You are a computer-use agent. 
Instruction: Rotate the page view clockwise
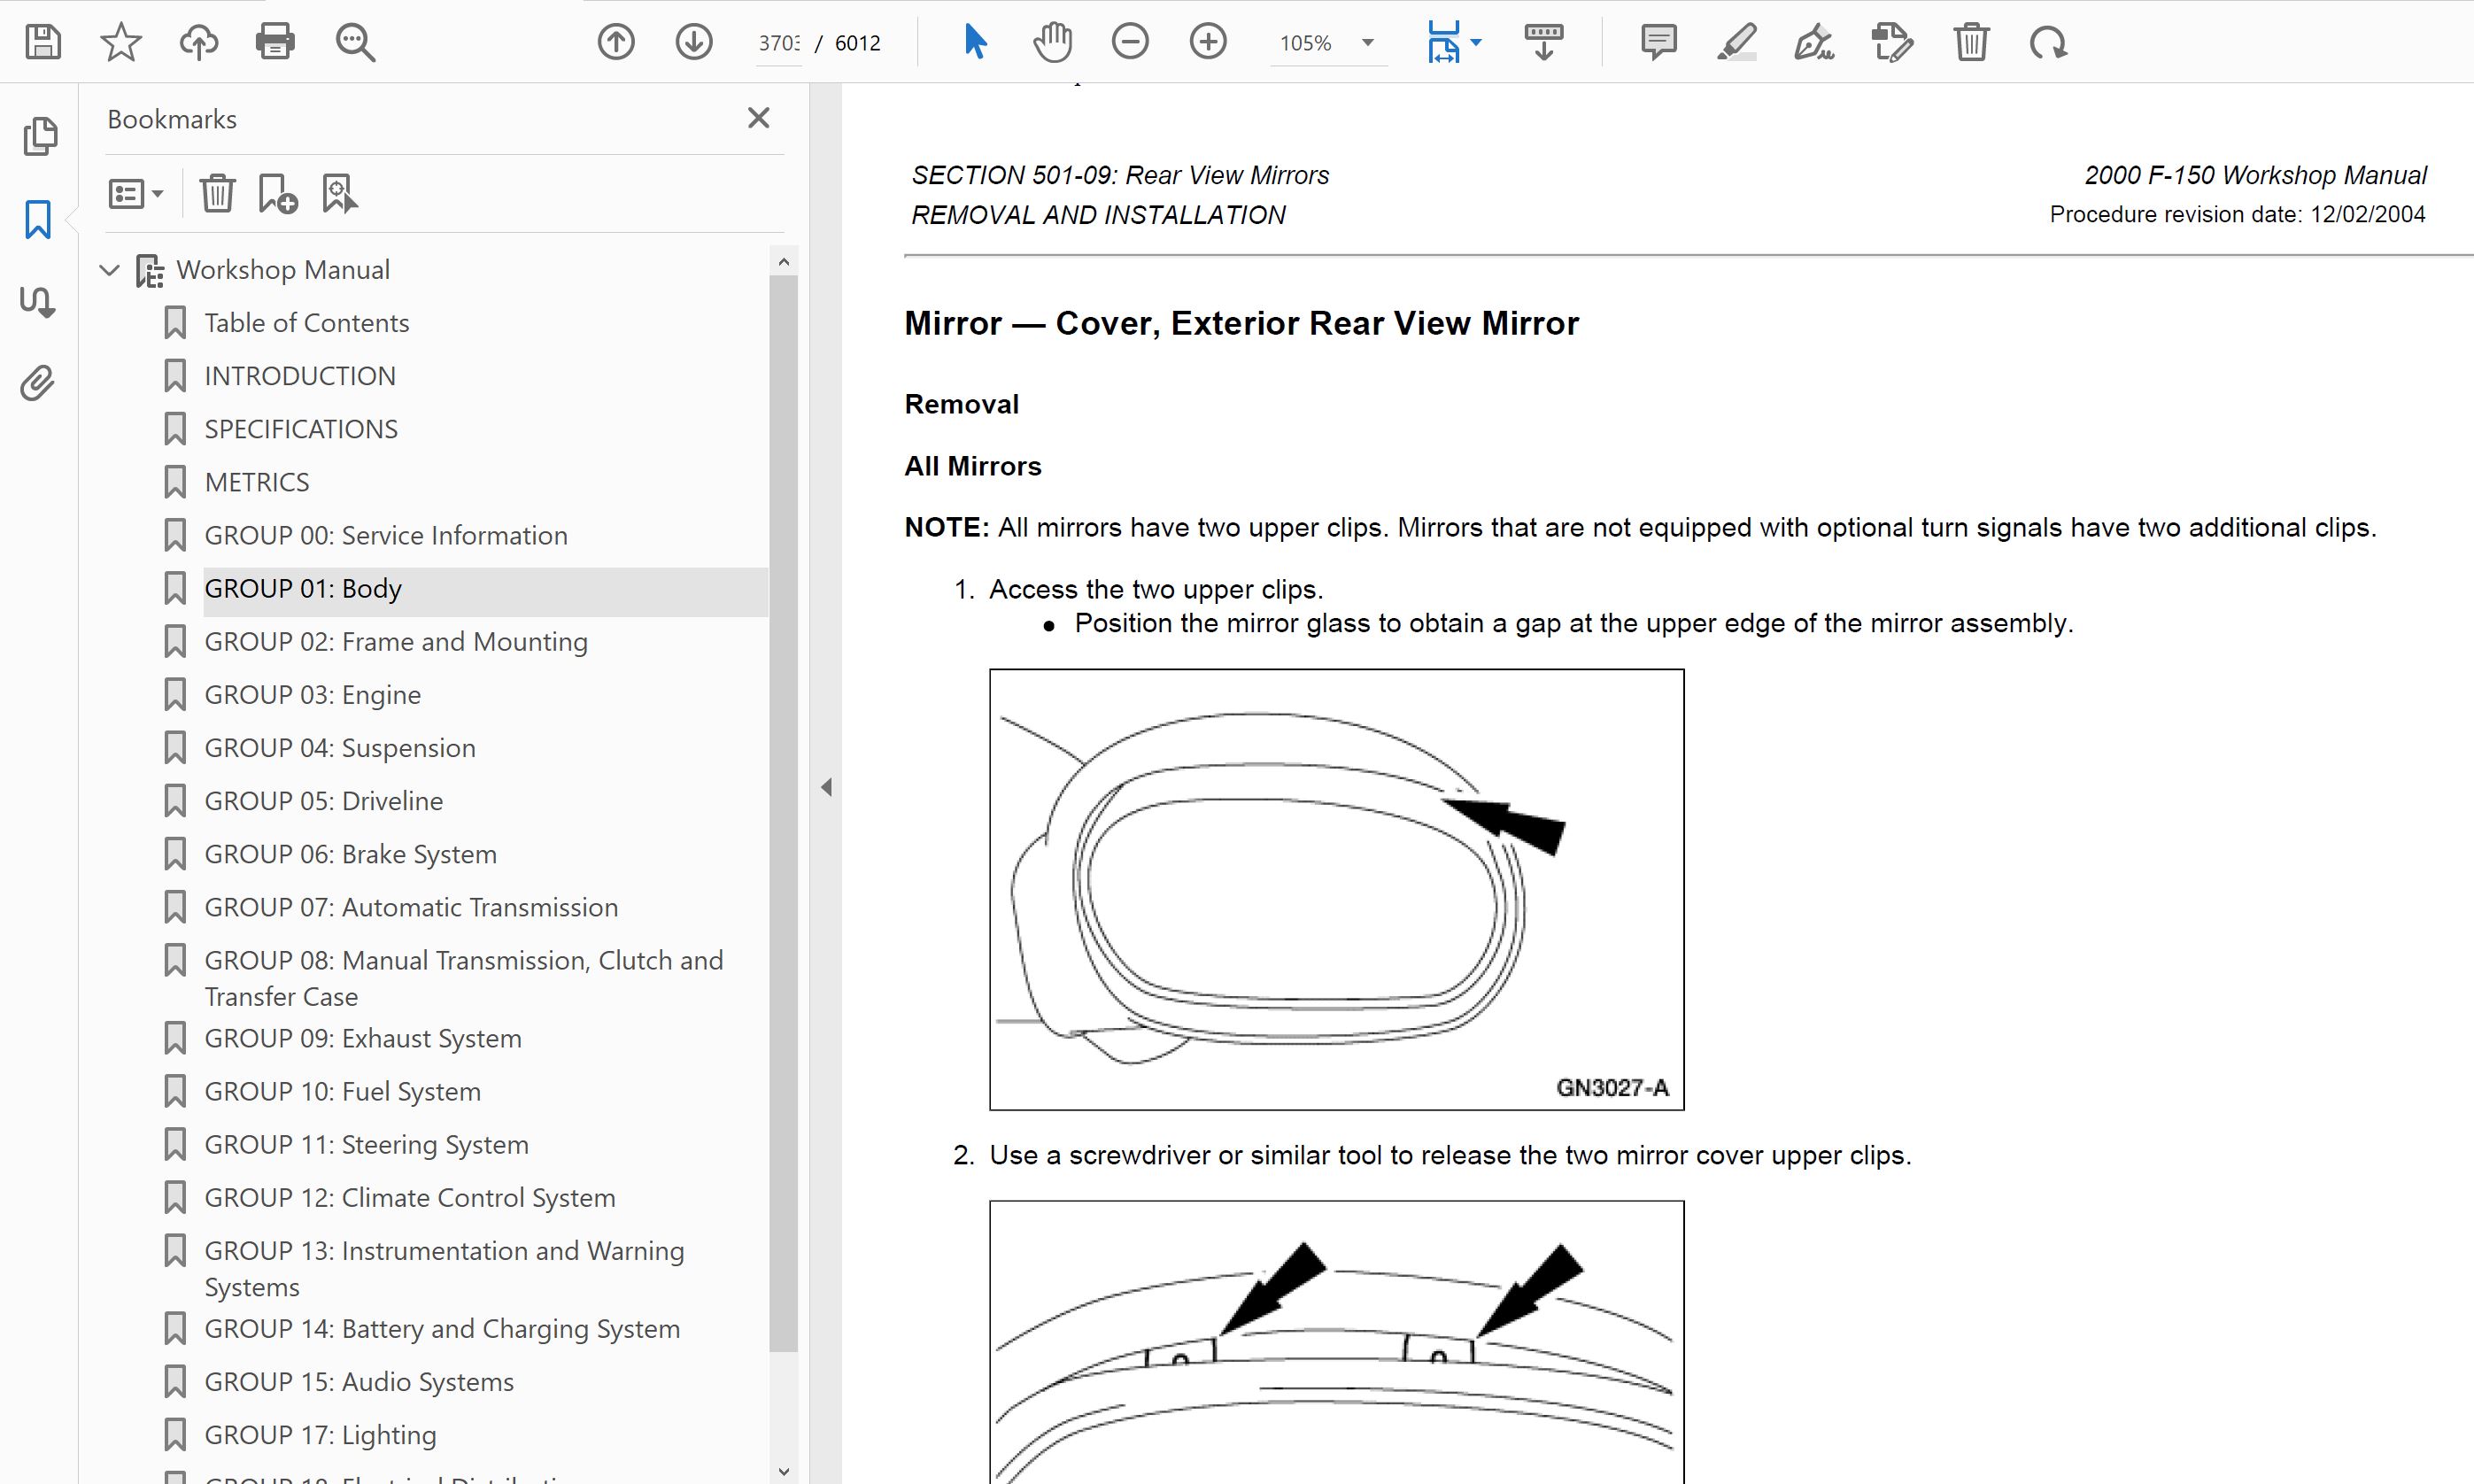point(2048,42)
